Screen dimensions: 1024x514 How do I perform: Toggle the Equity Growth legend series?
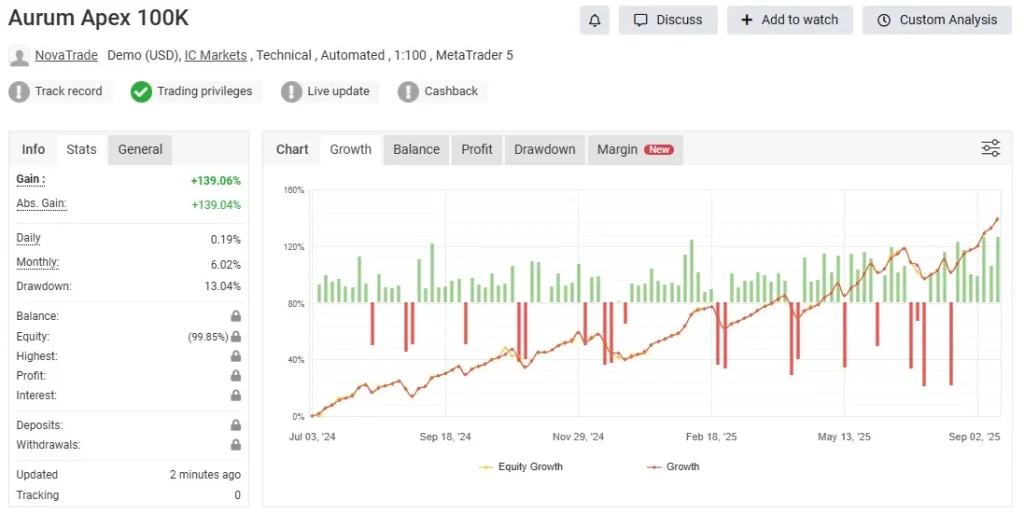click(x=520, y=466)
